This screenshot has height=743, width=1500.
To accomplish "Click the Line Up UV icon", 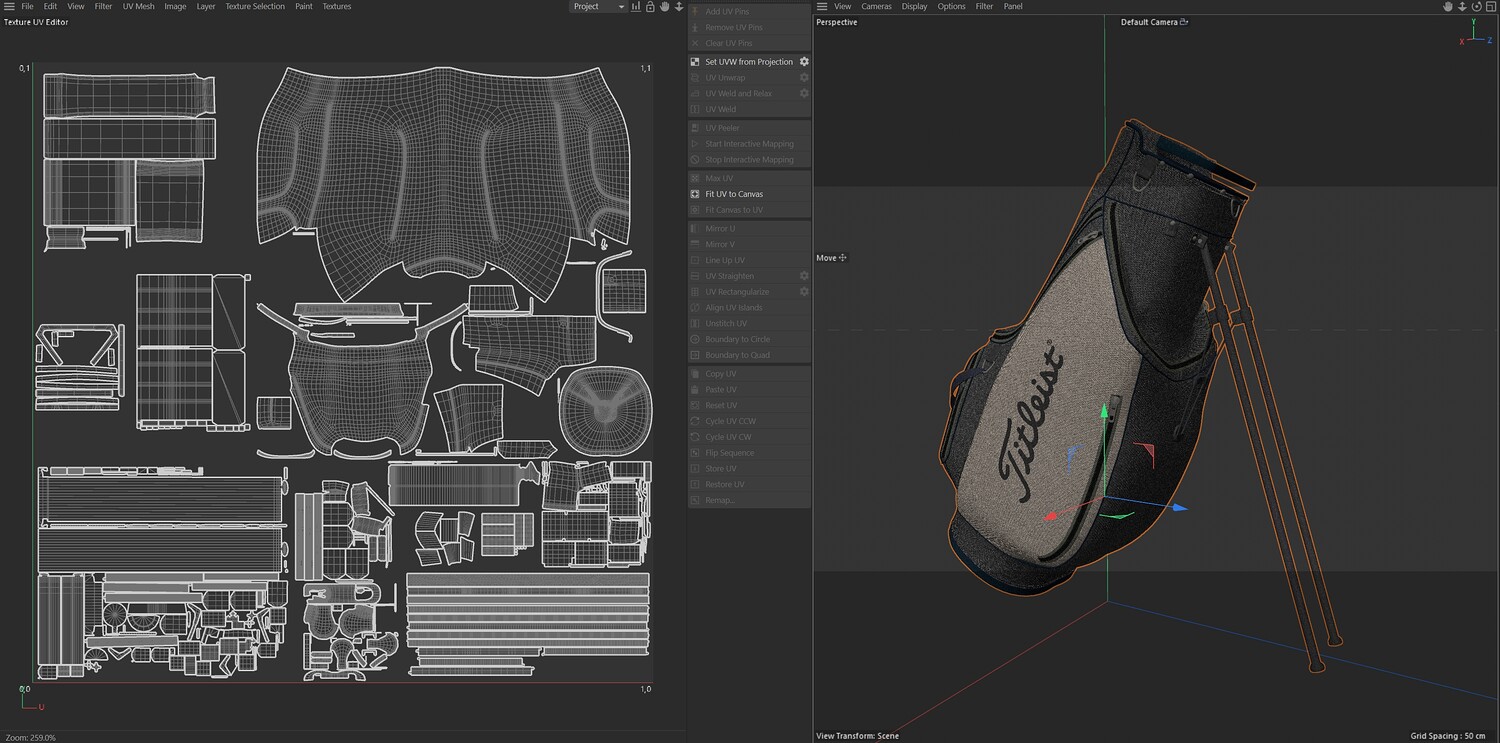I will coord(696,260).
